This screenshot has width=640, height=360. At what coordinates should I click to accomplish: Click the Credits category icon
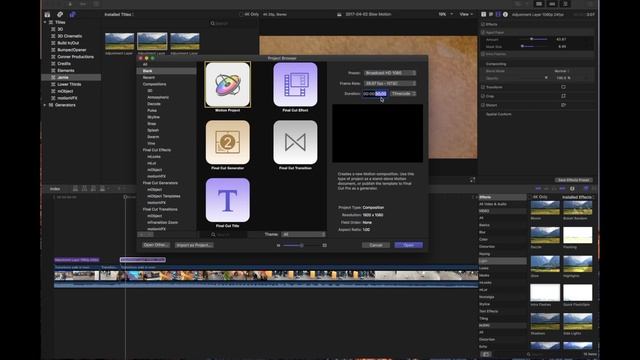coord(53,64)
